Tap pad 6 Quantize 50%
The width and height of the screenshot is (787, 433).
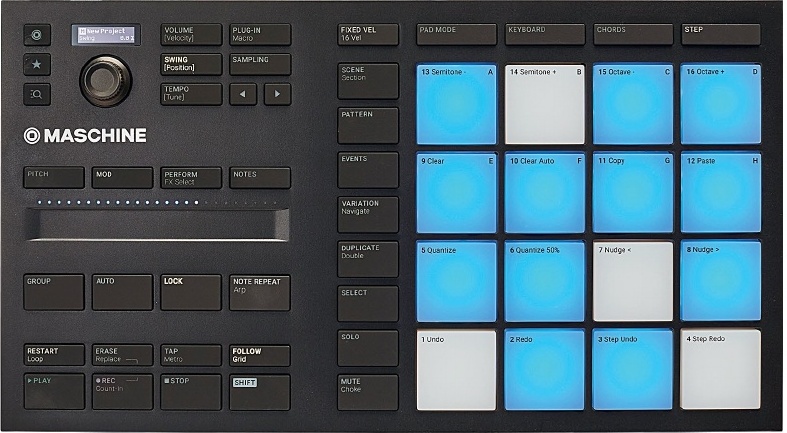tap(545, 281)
